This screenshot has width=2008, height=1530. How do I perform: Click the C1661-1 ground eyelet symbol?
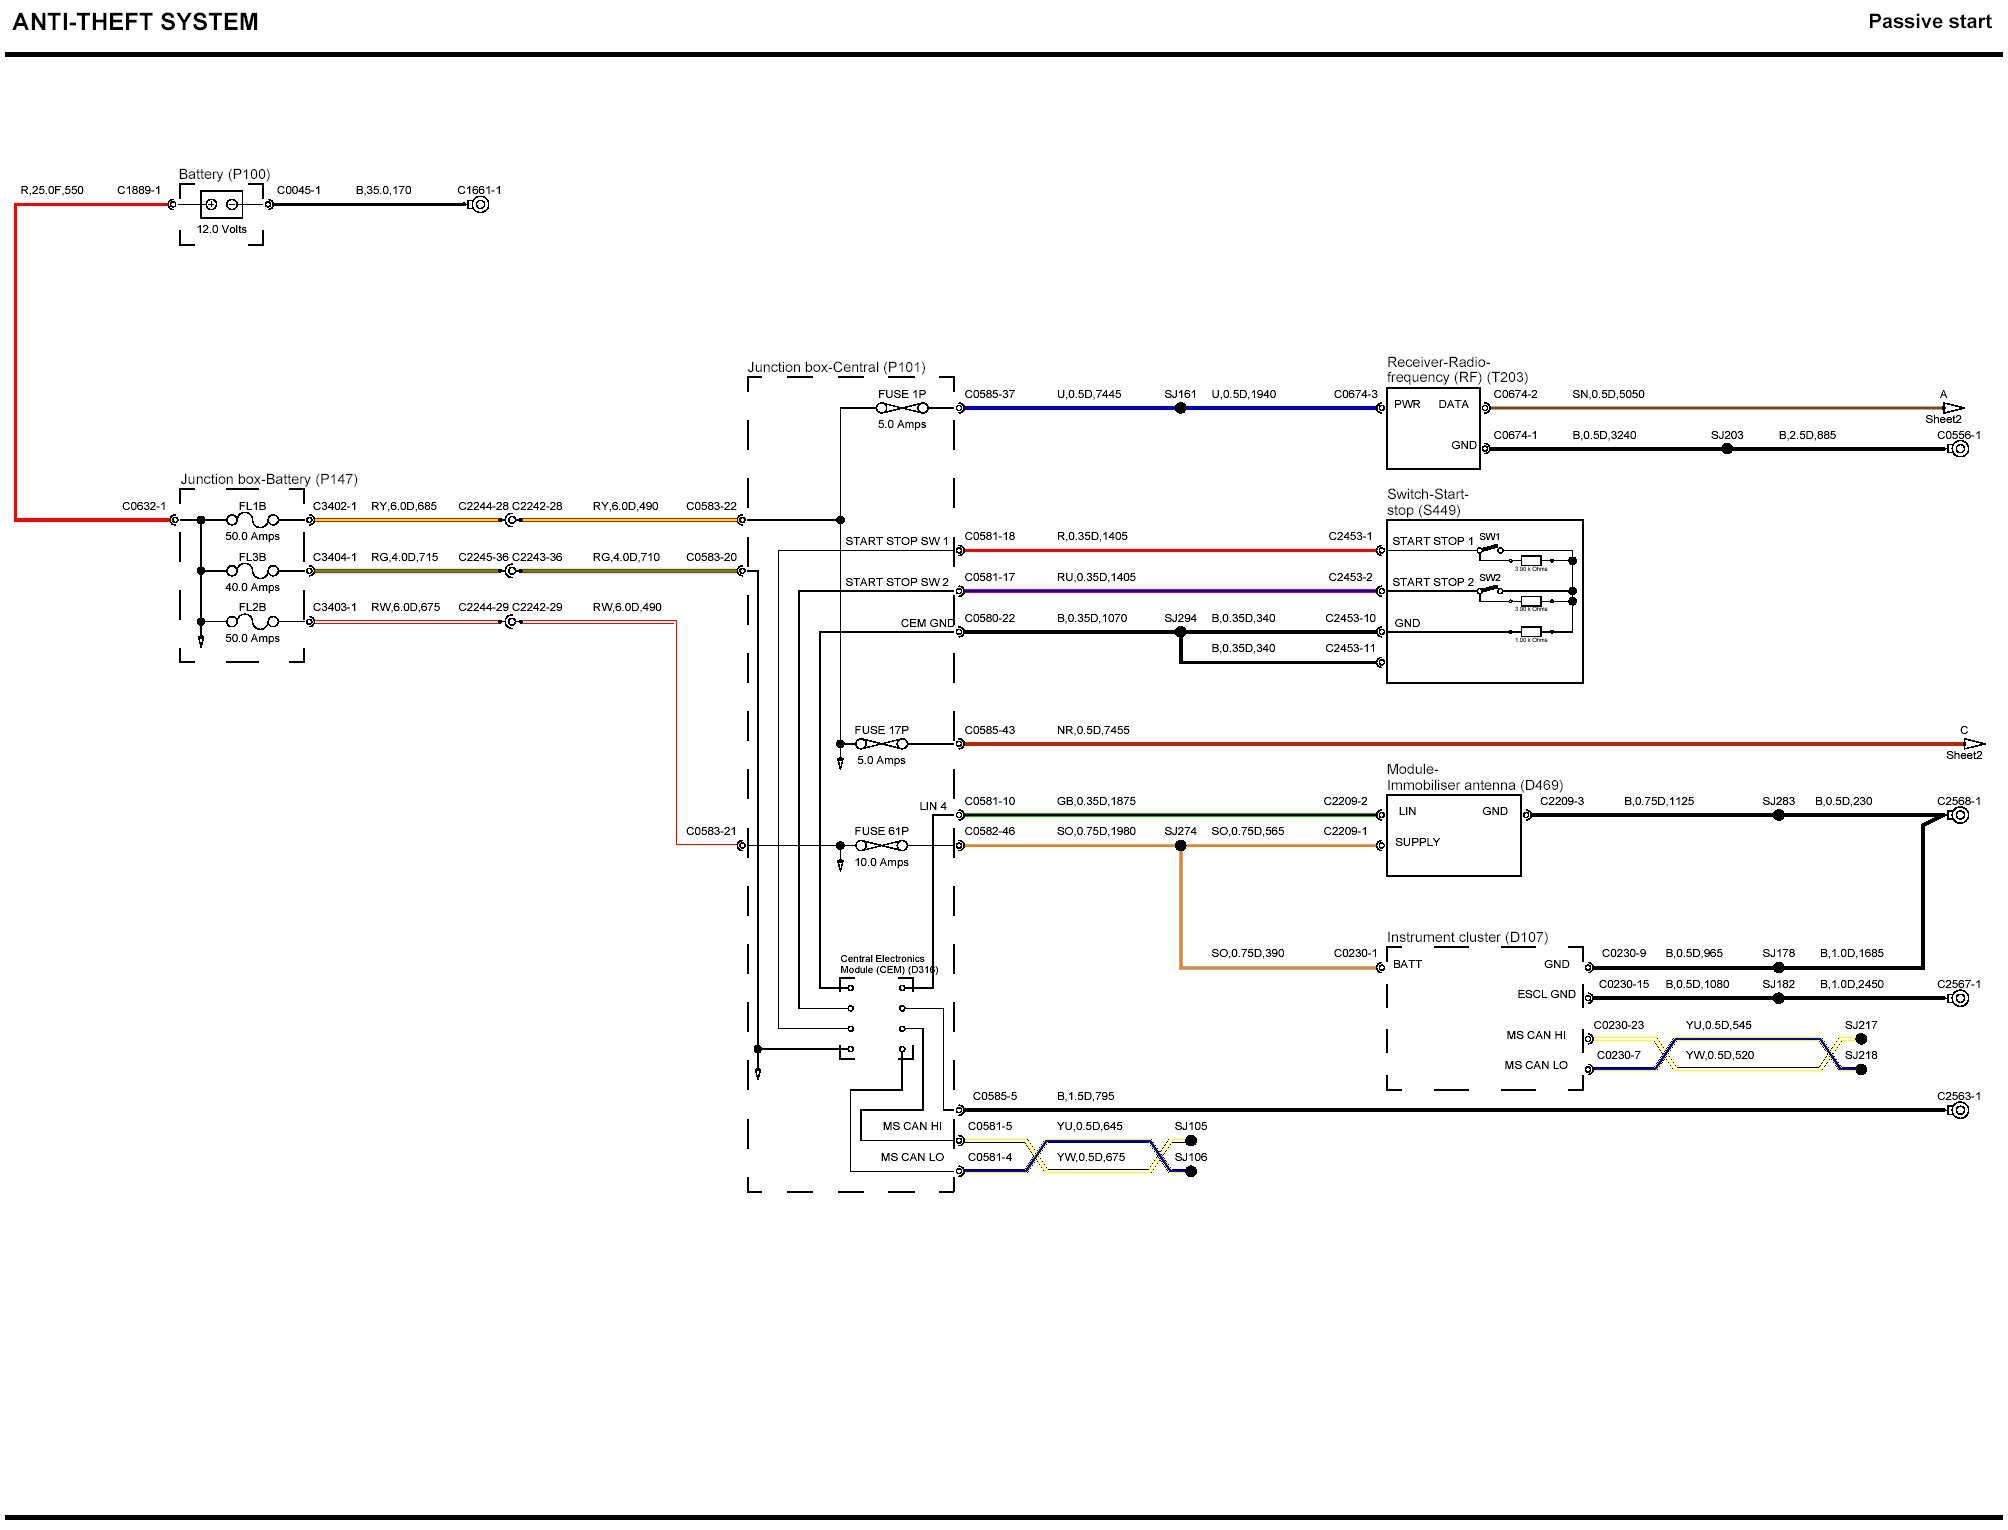tap(480, 205)
